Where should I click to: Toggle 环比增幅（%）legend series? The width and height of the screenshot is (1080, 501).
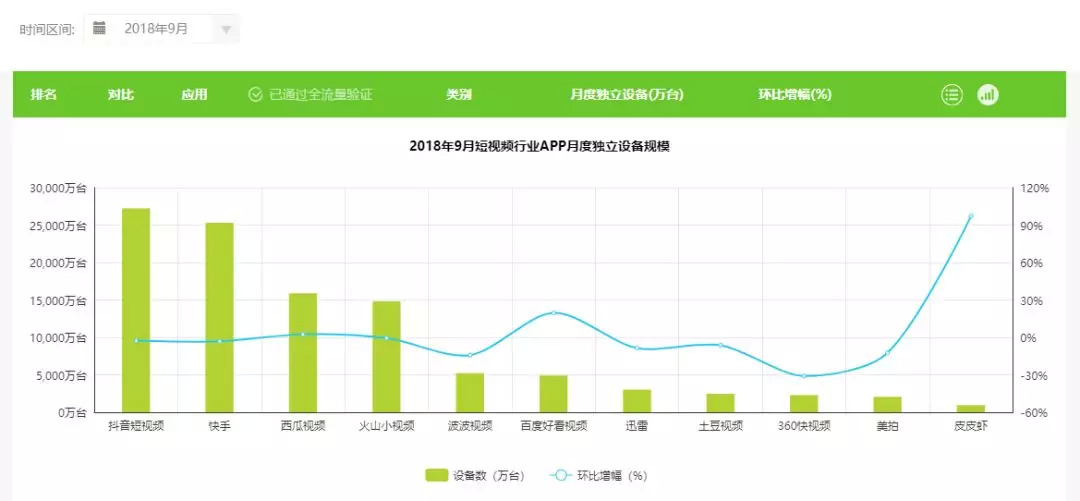[599, 475]
